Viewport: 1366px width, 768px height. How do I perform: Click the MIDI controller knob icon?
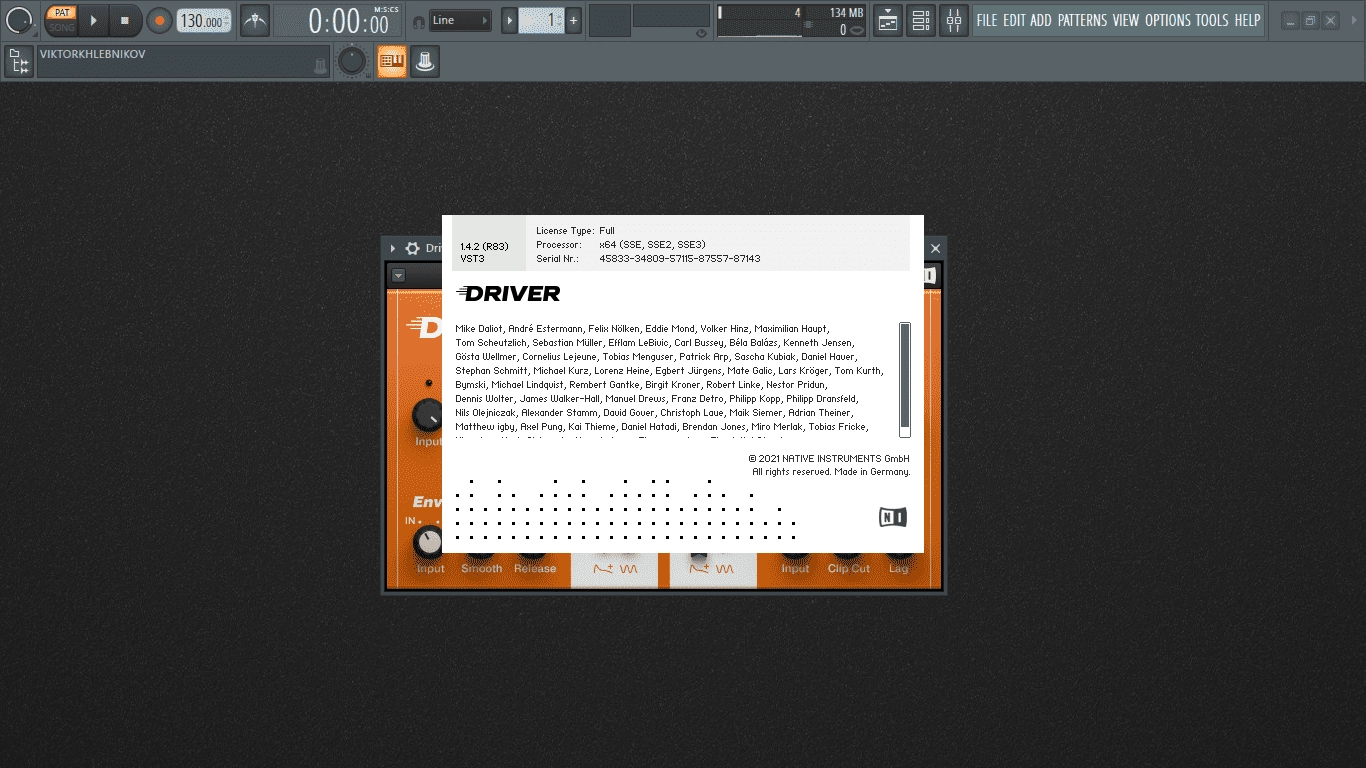coord(425,62)
